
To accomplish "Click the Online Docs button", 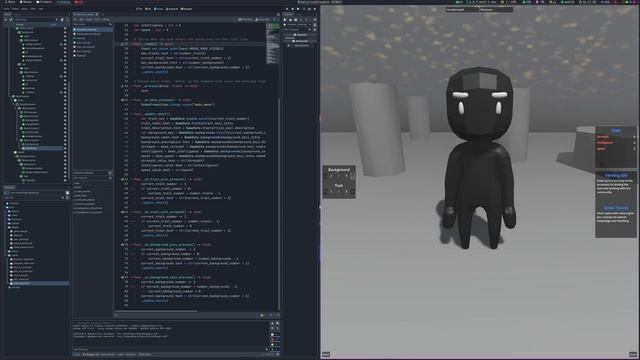I will click(246, 19).
